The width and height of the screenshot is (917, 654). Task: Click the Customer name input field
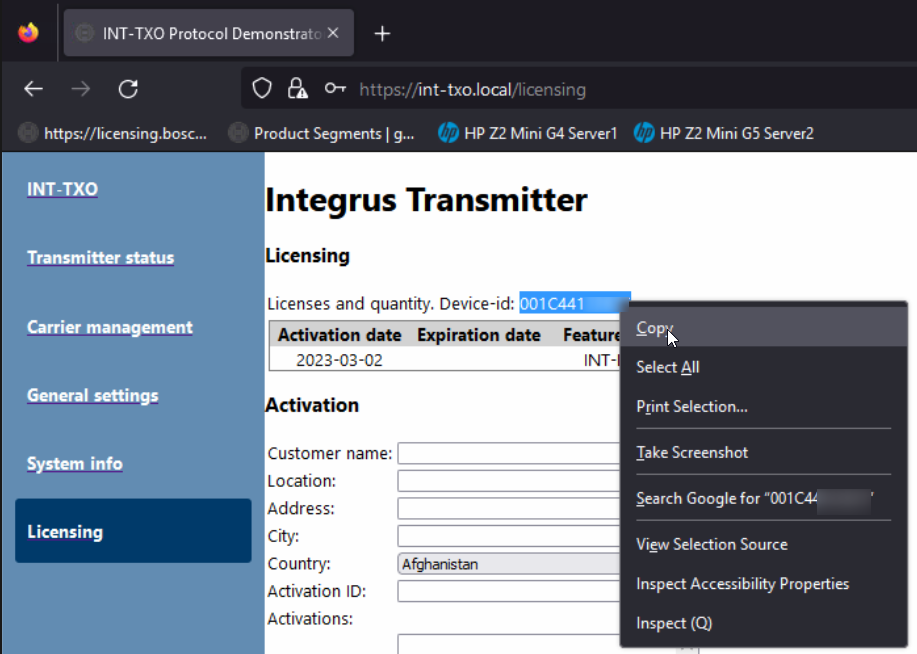508,454
